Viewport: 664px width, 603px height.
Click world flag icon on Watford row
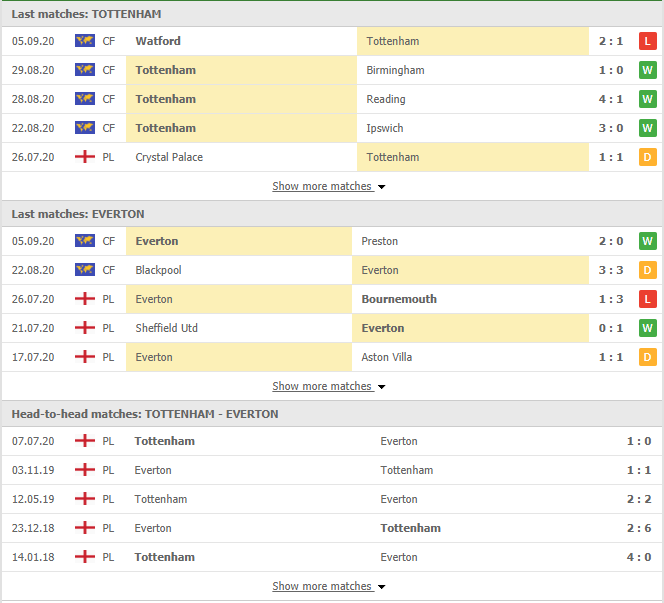(85, 41)
